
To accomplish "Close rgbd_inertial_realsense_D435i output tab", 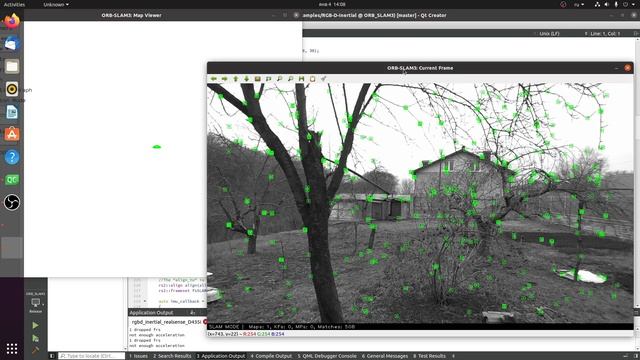I will 205,322.
